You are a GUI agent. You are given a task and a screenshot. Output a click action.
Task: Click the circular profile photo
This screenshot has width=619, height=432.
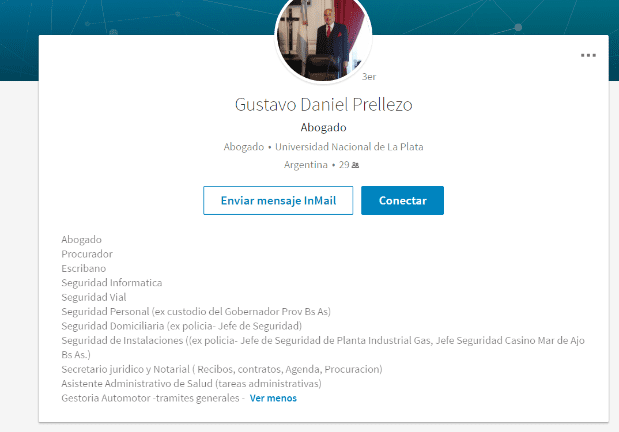tap(323, 38)
